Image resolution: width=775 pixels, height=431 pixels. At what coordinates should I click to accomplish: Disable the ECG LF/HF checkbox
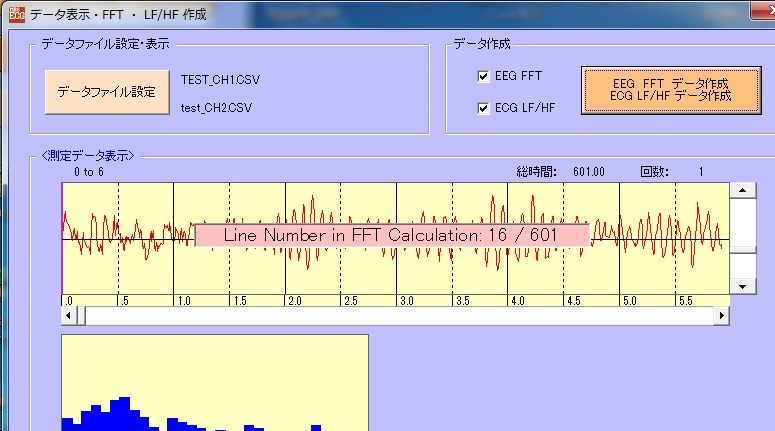pos(485,108)
